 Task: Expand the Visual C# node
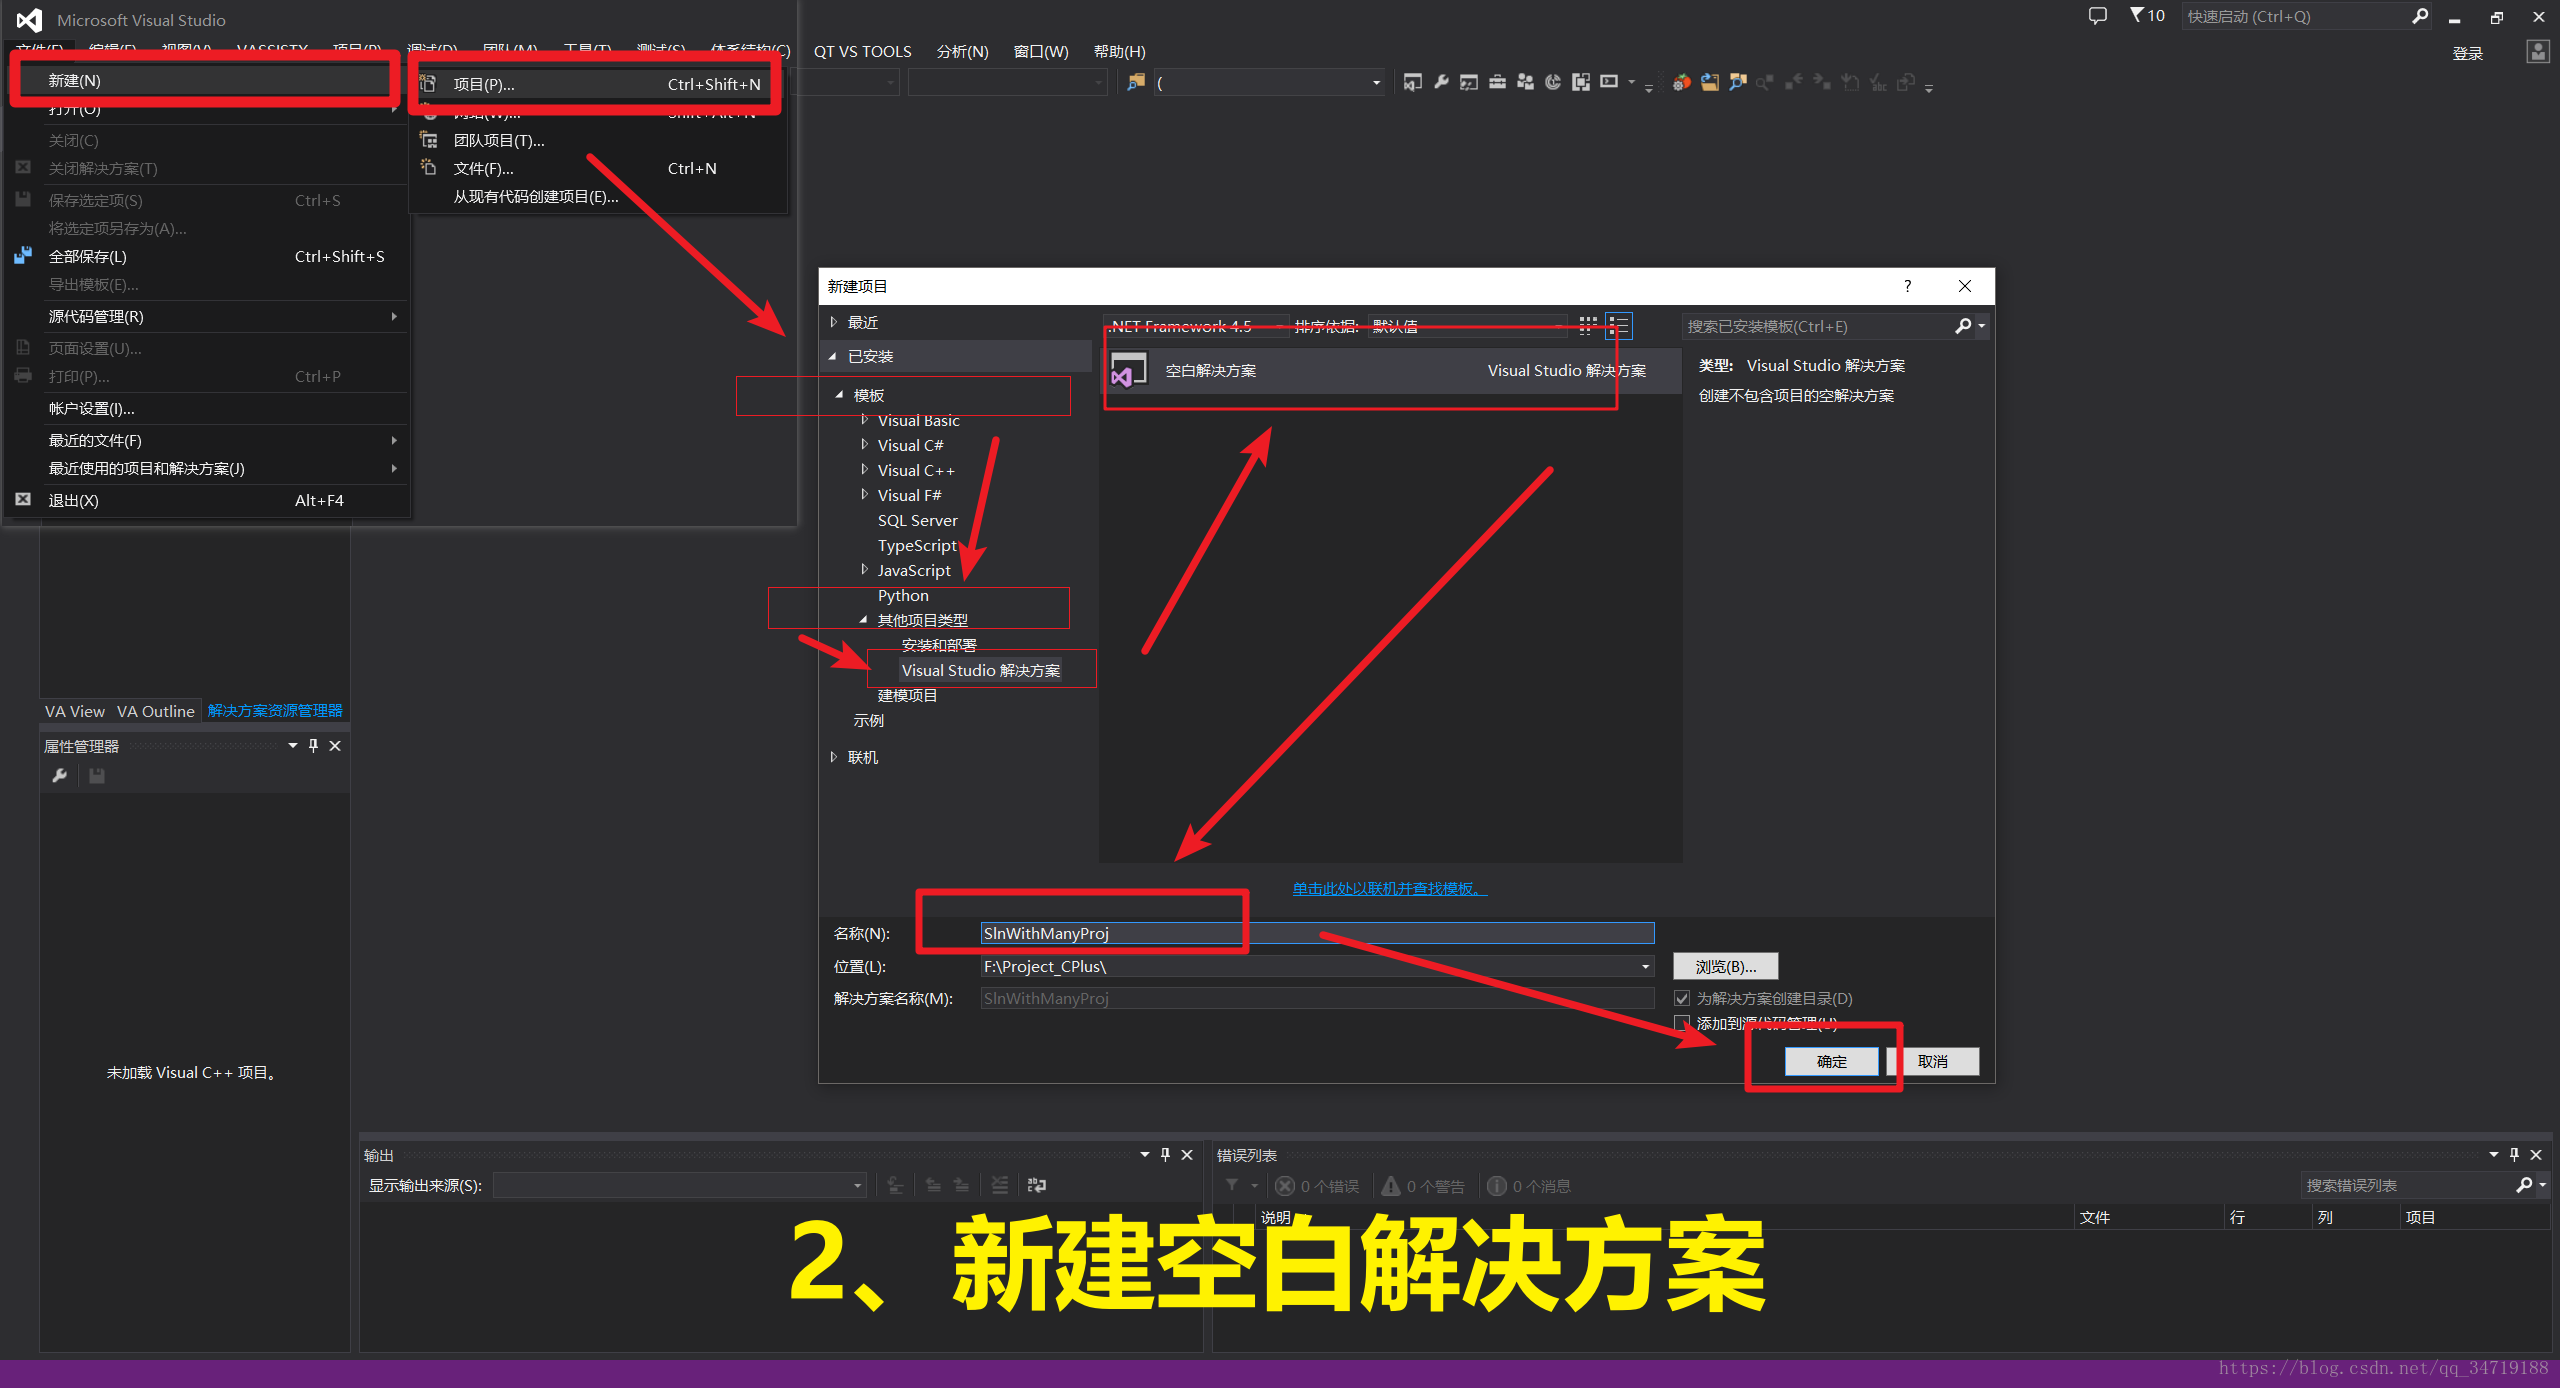864,445
